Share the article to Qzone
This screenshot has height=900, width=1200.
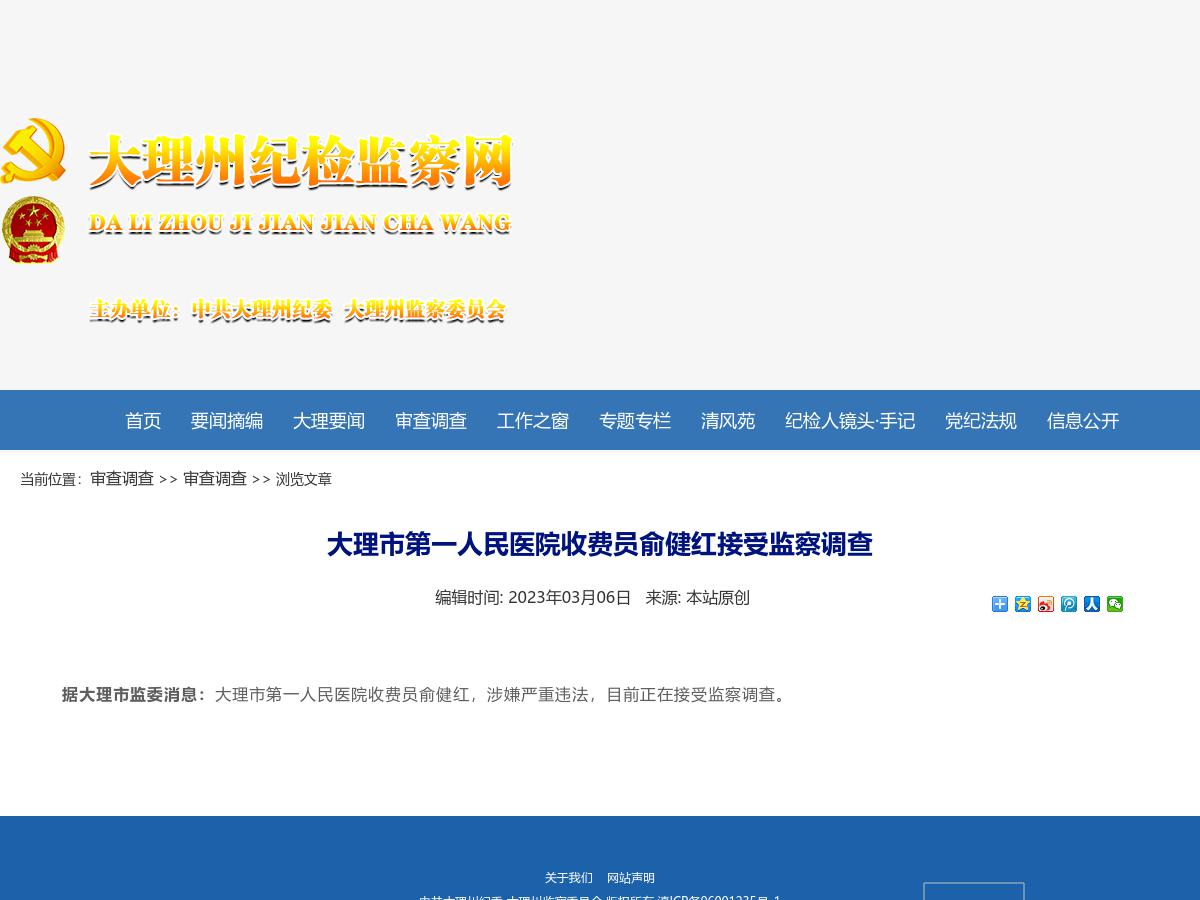(x=1023, y=604)
